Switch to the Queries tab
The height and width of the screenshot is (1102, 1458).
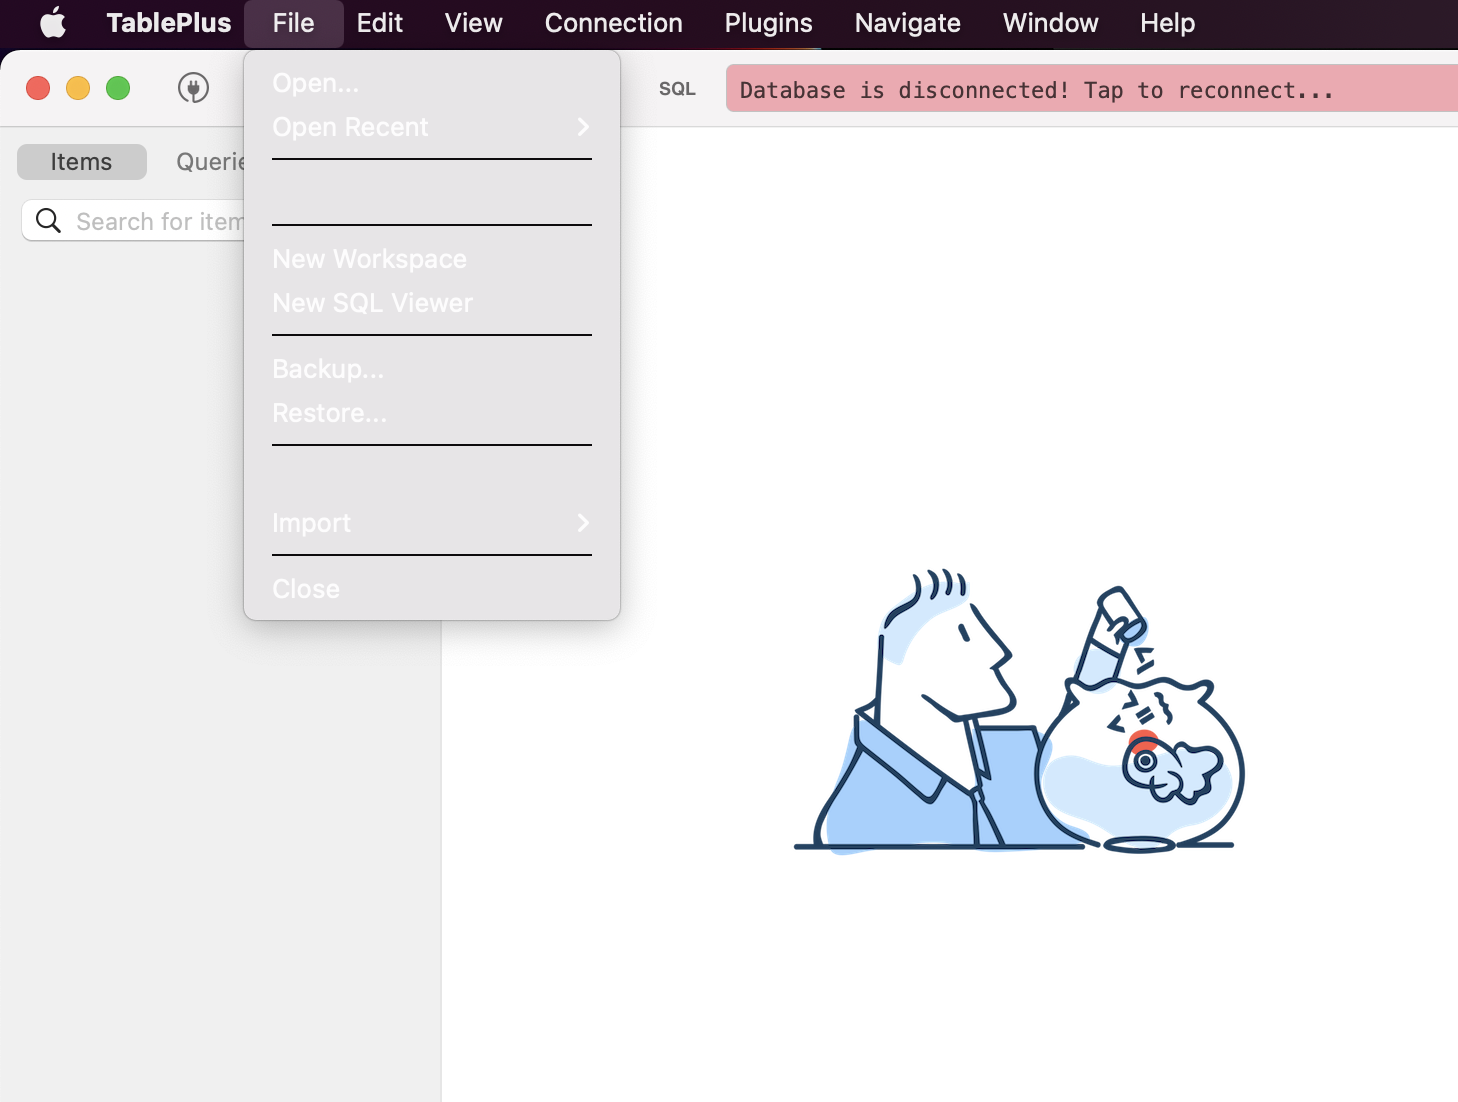210,162
